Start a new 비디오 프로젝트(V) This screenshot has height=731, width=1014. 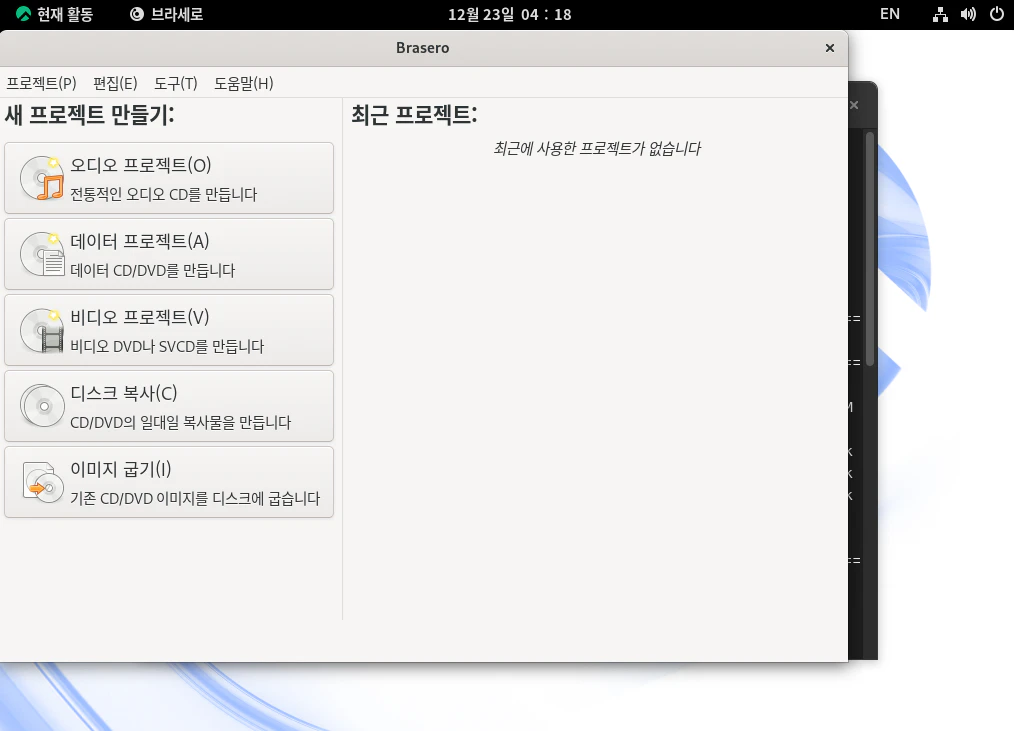169,330
